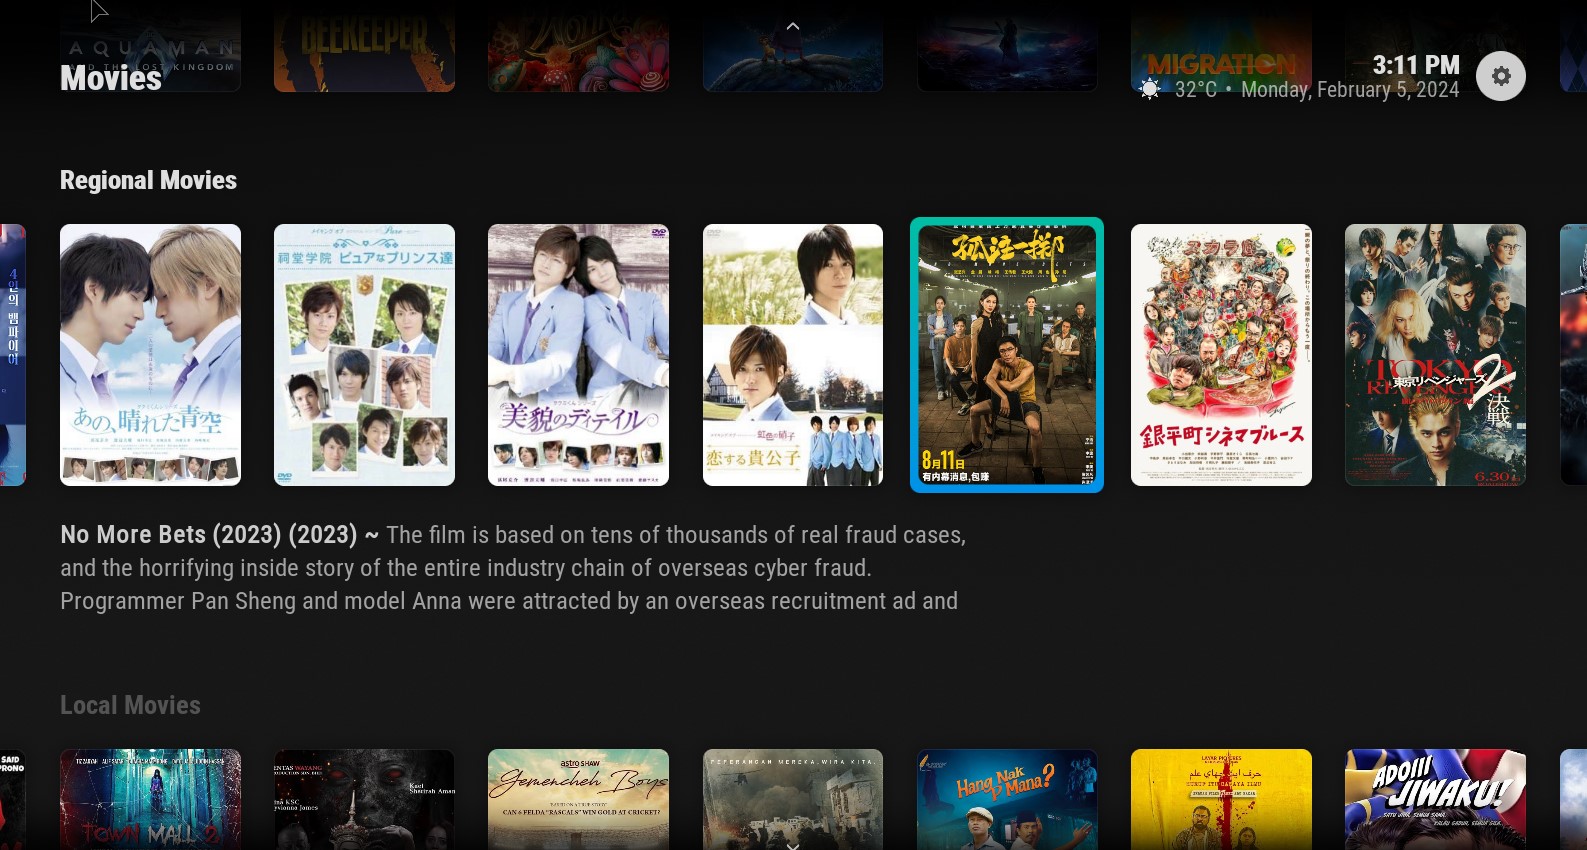This screenshot has height=850, width=1587.
Task: Click the 3:11 PM clock display
Action: pos(1415,65)
